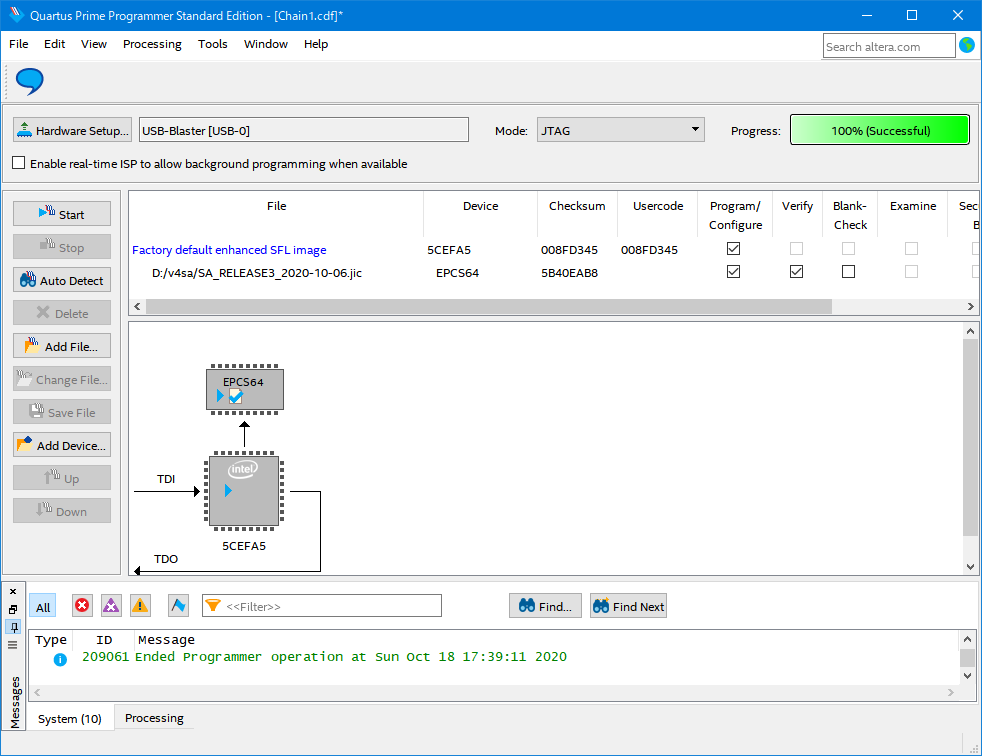Toggle Verify checkbox for EPCS64 row
This screenshot has width=982, height=756.
tap(796, 272)
